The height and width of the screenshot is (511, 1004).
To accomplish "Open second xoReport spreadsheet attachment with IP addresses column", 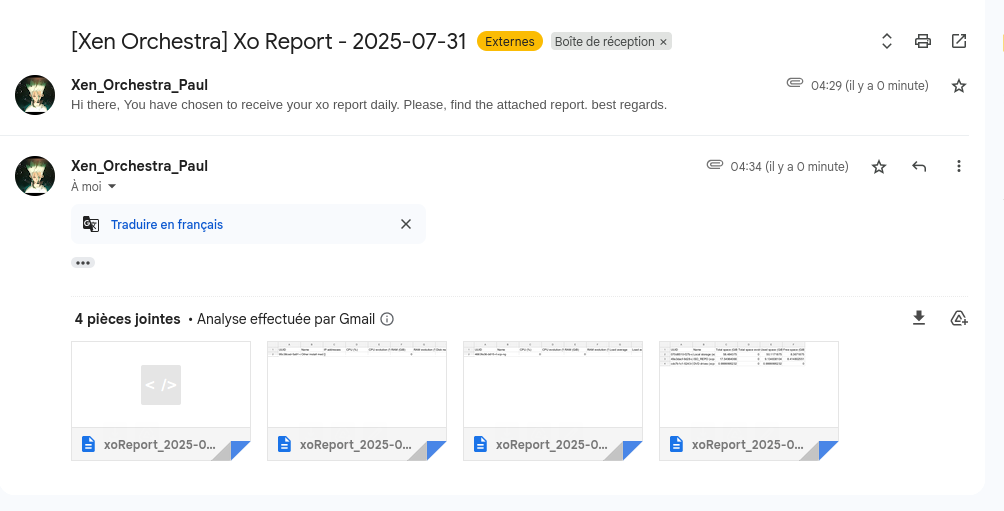I will (x=357, y=401).
